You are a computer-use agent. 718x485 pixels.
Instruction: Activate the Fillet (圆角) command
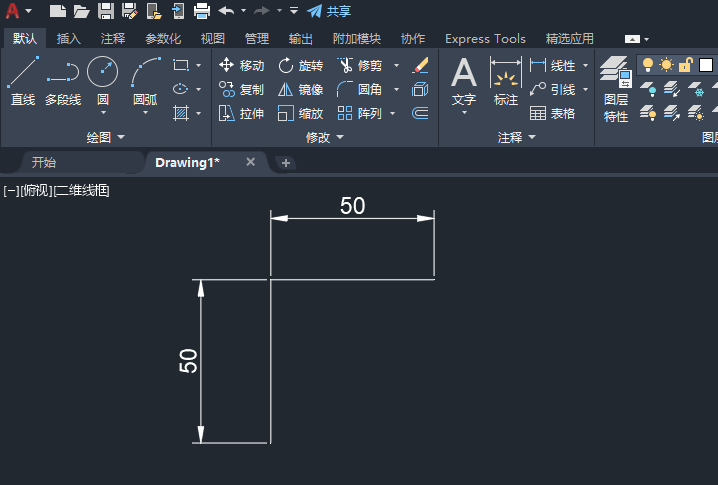[360, 89]
